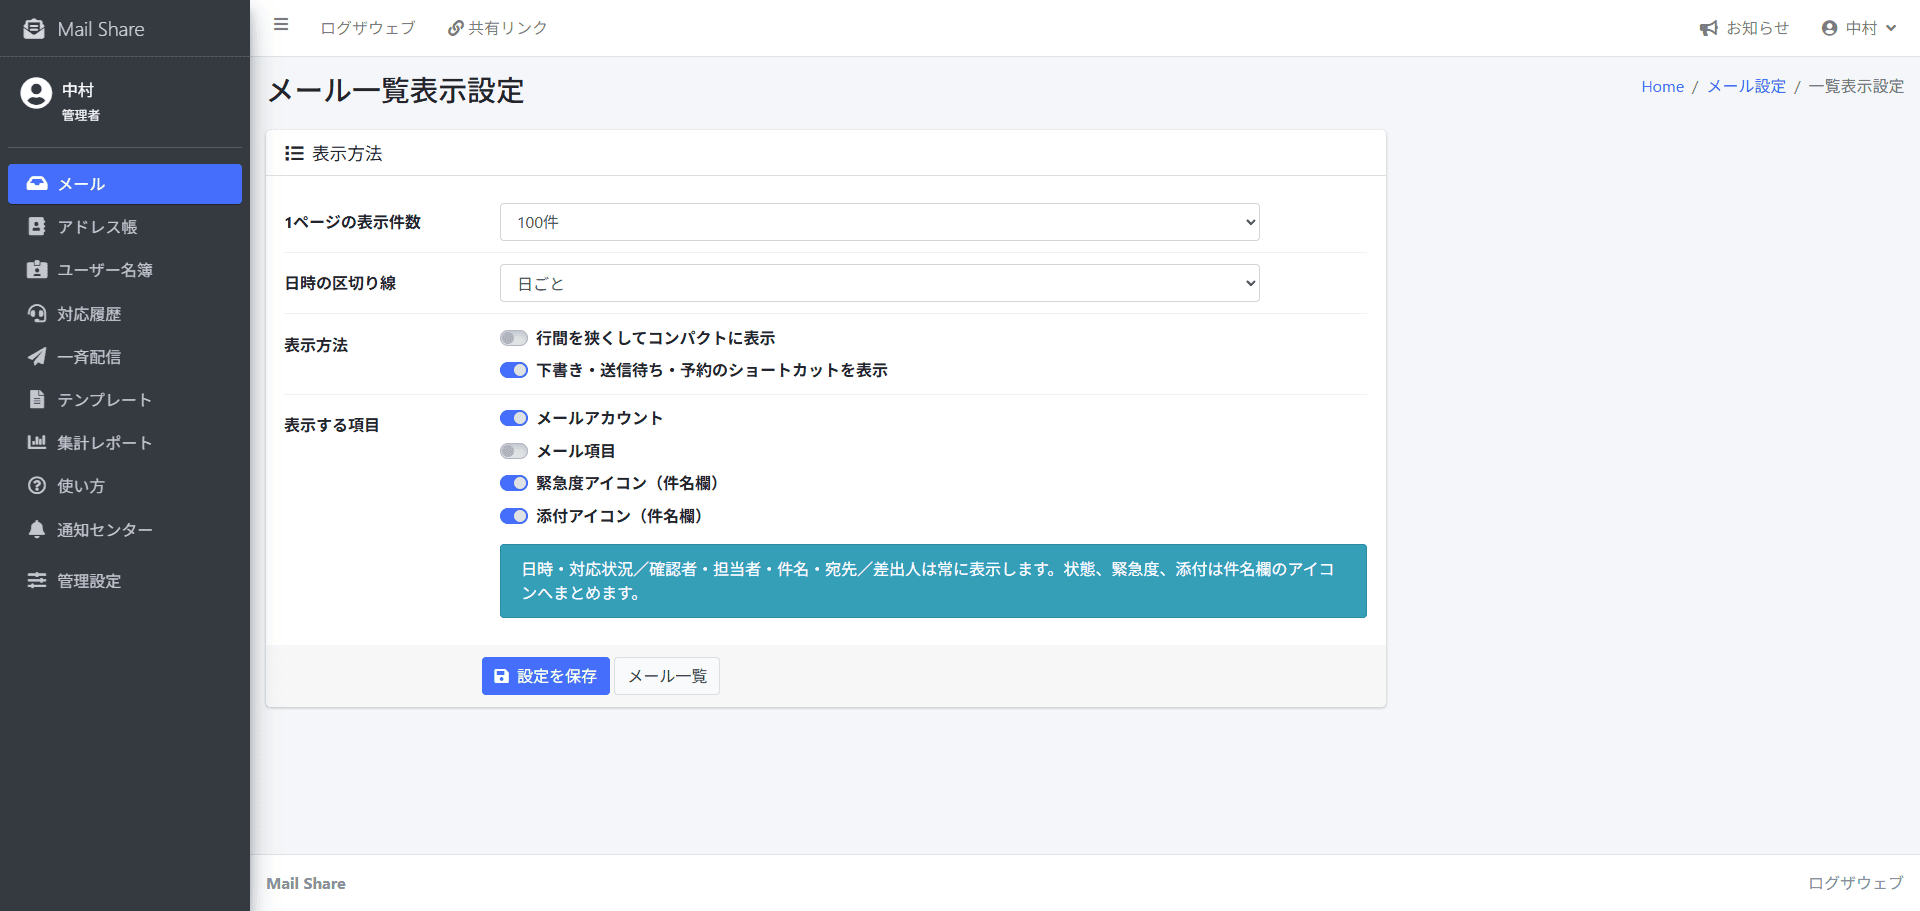
Task: Click ログザウェブ footer link
Action: point(1856,883)
